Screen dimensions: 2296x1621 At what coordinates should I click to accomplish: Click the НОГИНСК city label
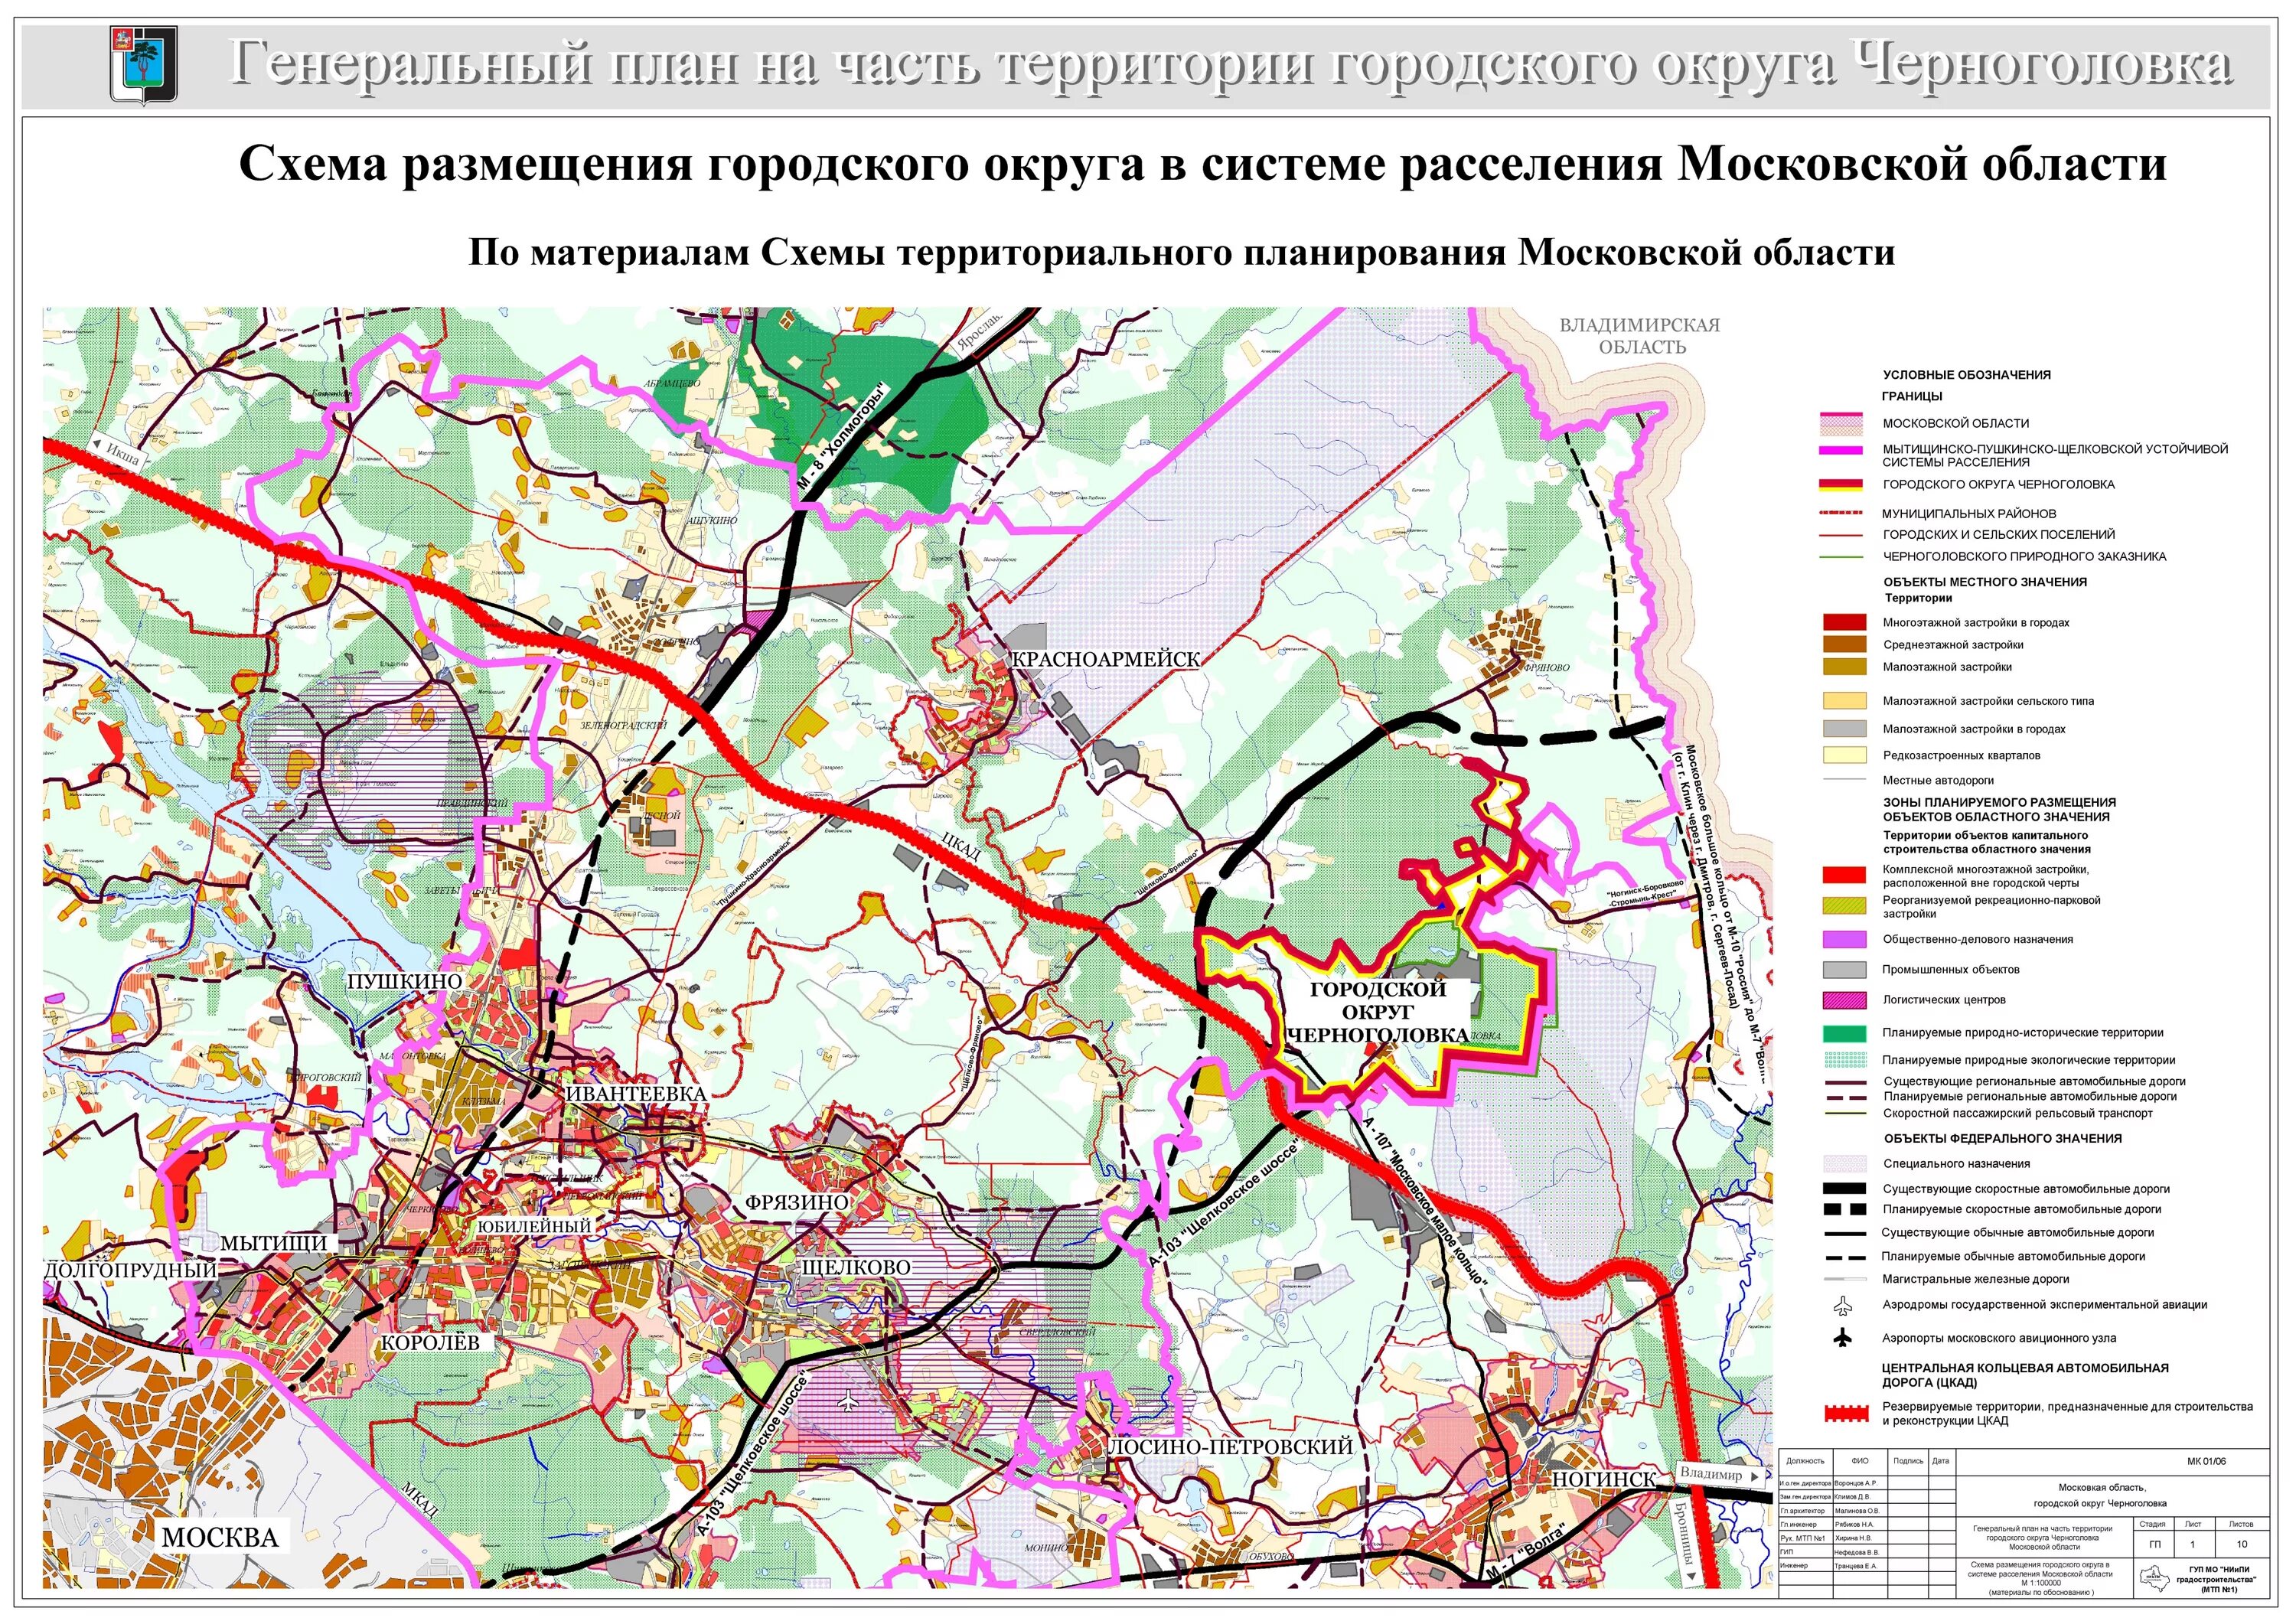1604,1479
